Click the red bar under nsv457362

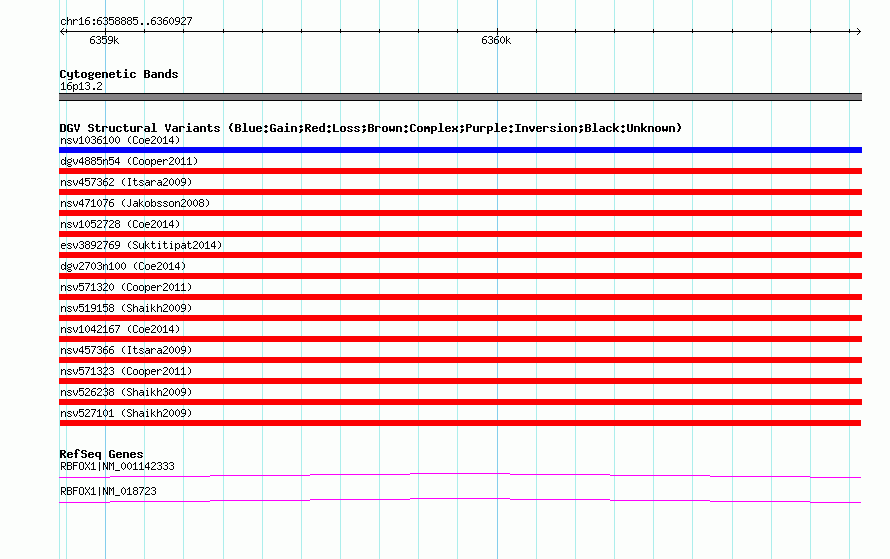pos(460,192)
